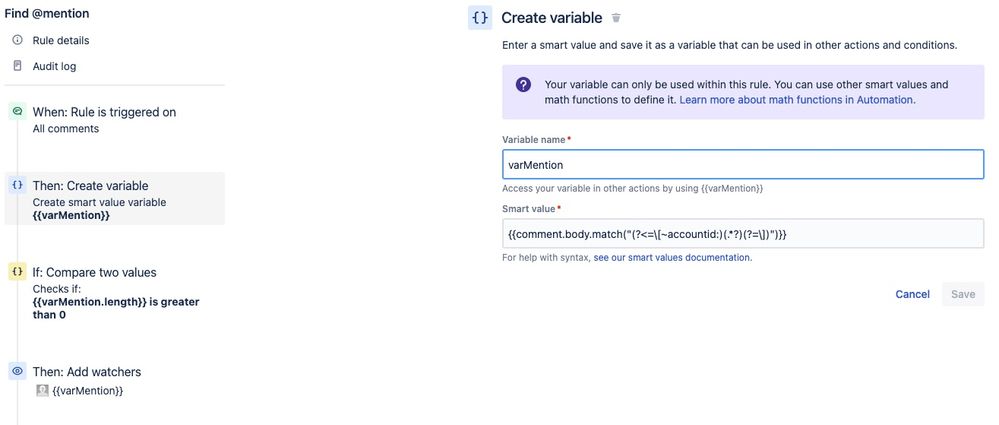Click the user avatar next to {{varMention}}

tap(43, 391)
